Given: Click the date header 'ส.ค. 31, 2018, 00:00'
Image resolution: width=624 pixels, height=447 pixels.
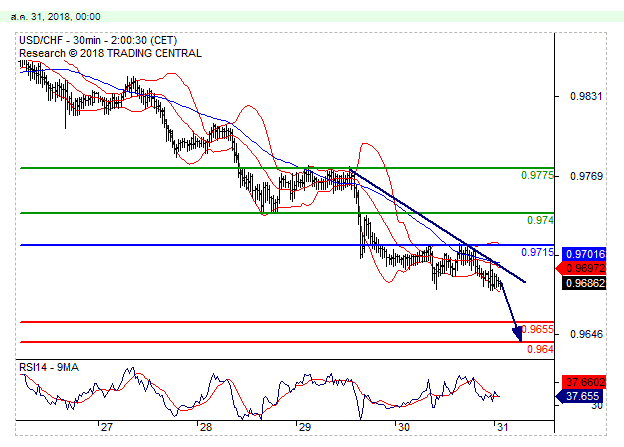Looking at the screenshot, I should [x=56, y=17].
